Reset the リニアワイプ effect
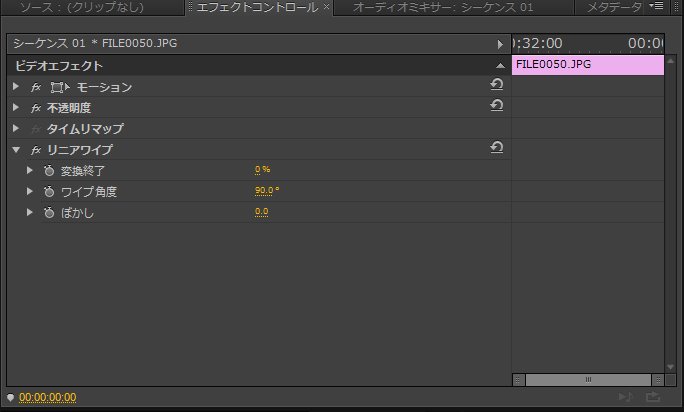Screen dimensions: 684x412 coord(496,147)
